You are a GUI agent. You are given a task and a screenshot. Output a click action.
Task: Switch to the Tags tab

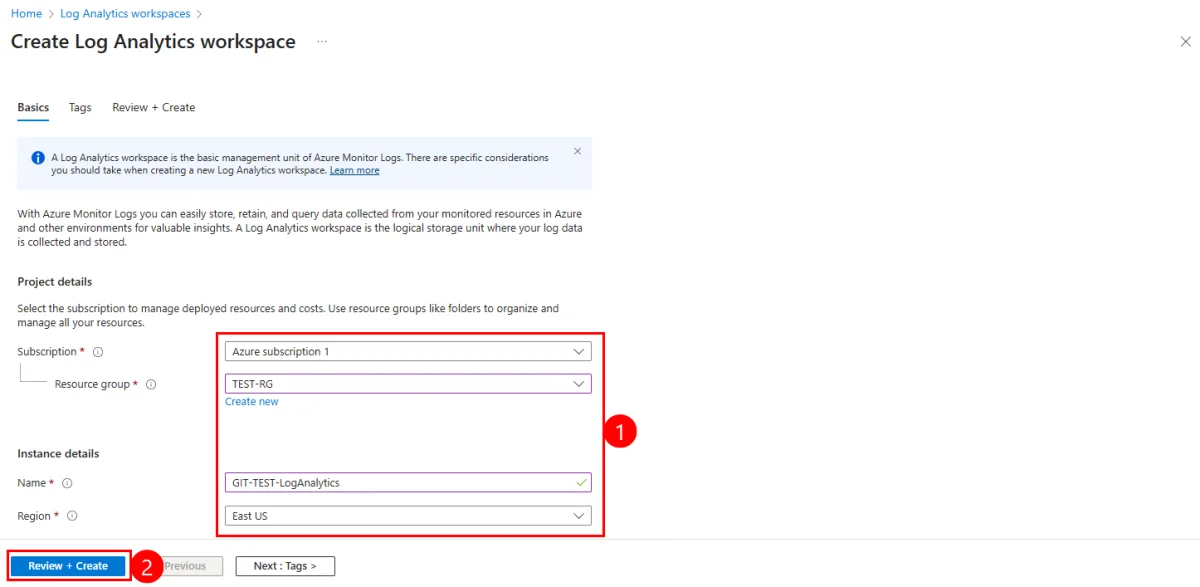point(80,107)
